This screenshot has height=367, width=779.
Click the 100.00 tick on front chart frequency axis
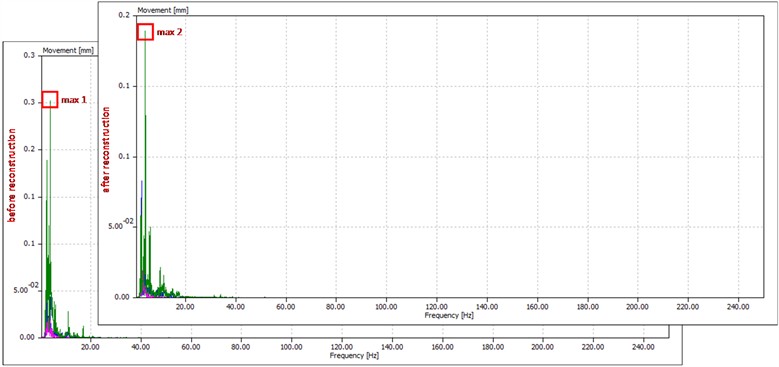[x=387, y=307]
